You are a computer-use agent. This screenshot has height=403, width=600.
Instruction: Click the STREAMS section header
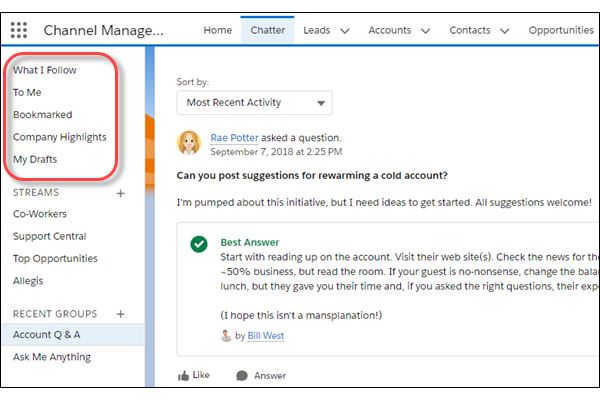[36, 193]
